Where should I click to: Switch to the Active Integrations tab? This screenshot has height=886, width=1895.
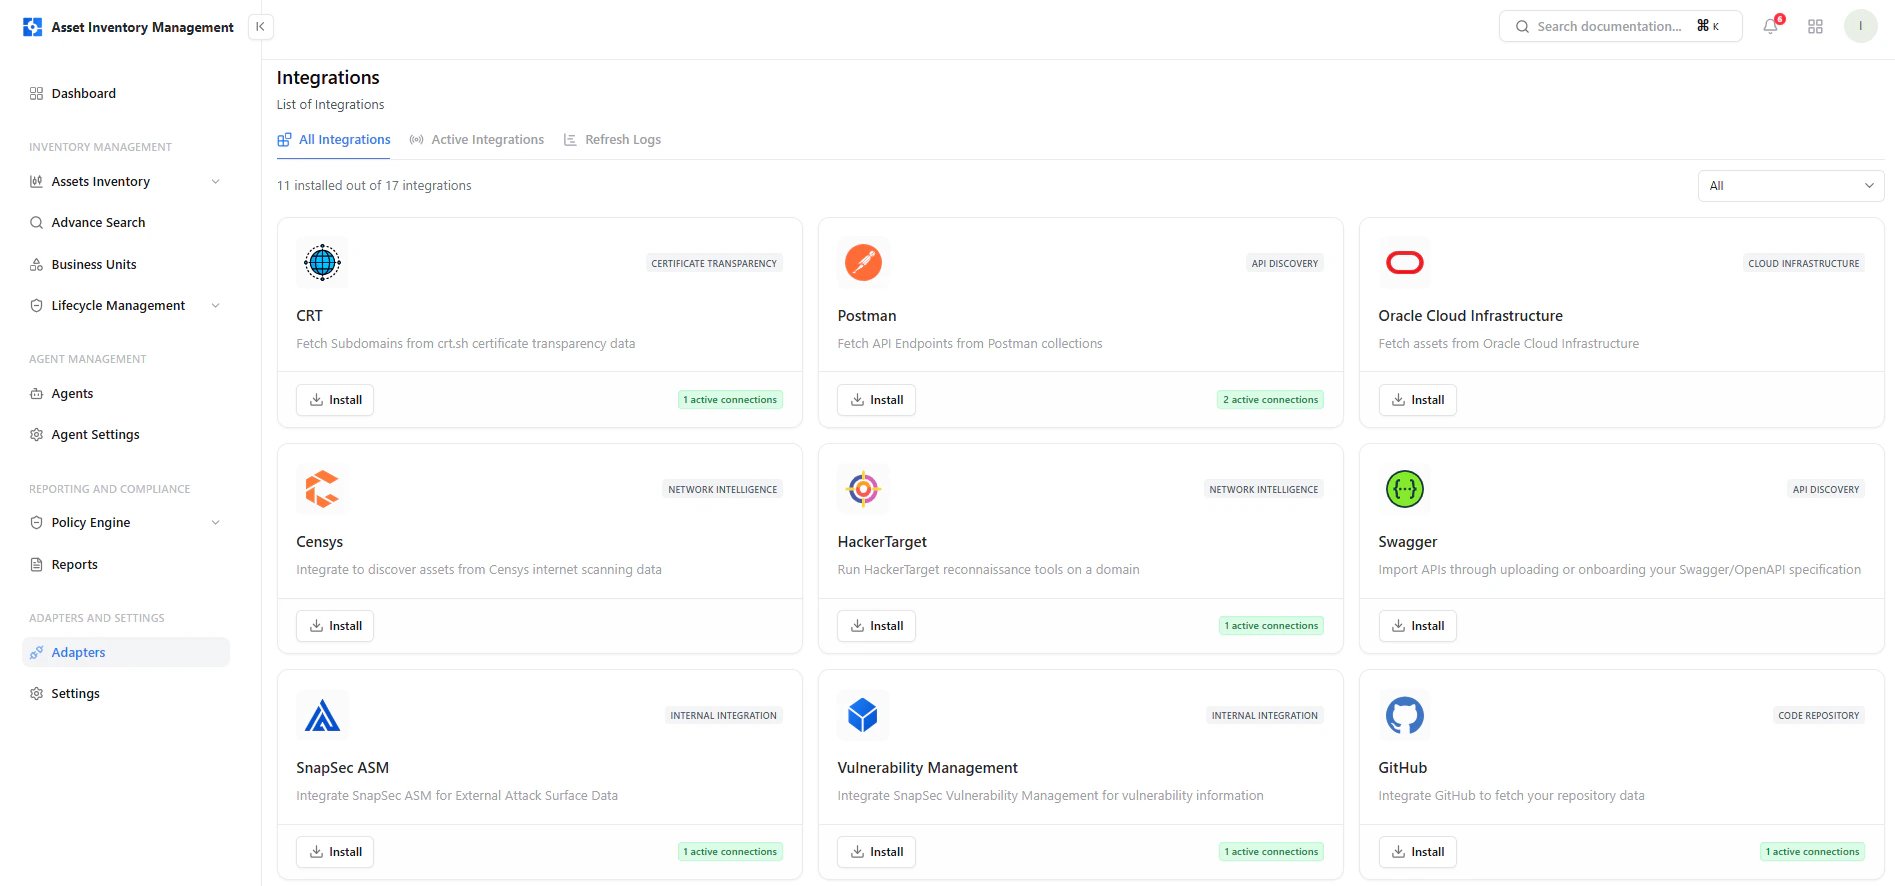(x=477, y=140)
